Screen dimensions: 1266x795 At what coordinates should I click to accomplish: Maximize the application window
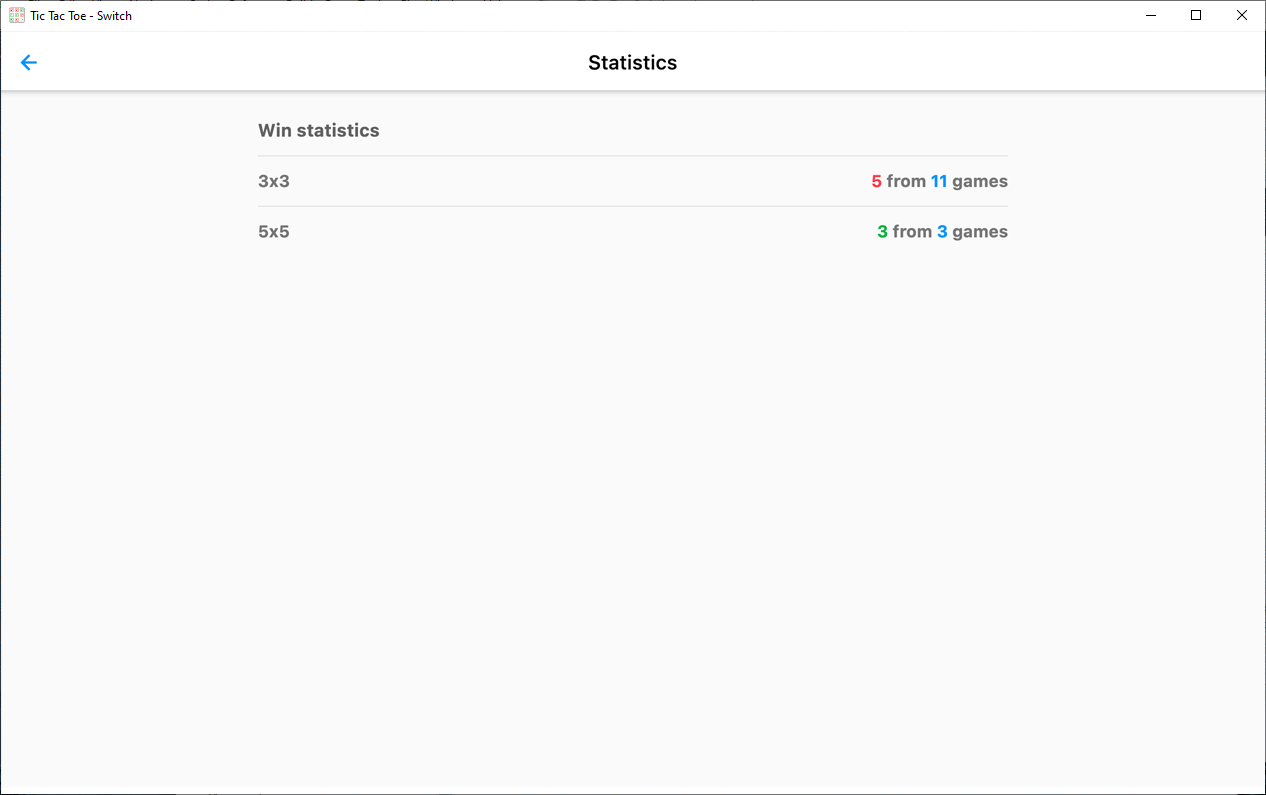coord(1196,15)
